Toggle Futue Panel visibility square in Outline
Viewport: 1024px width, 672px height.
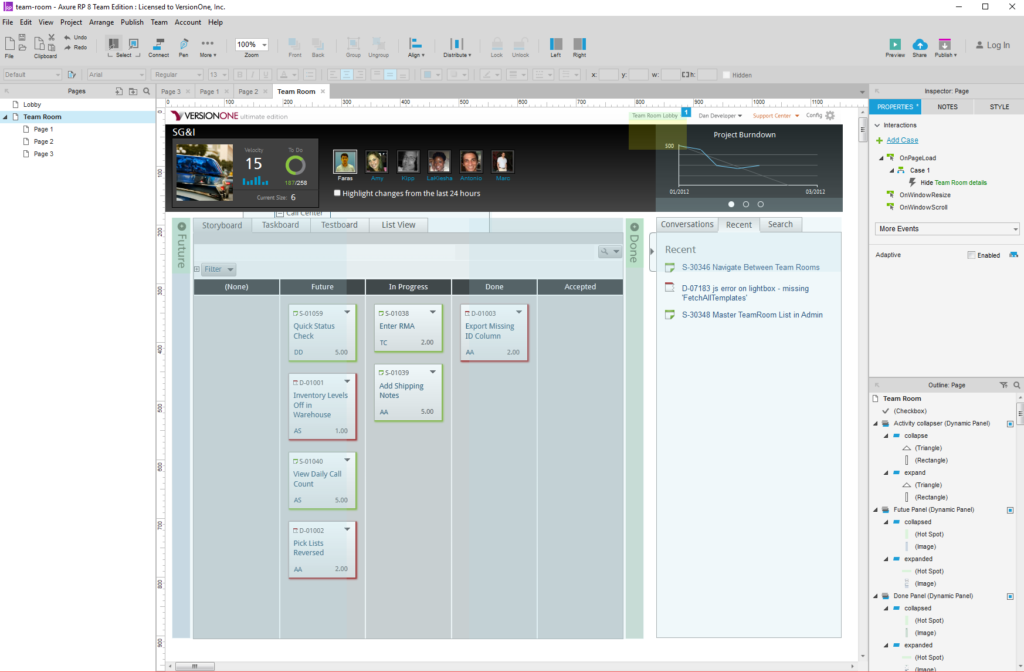click(1010, 510)
